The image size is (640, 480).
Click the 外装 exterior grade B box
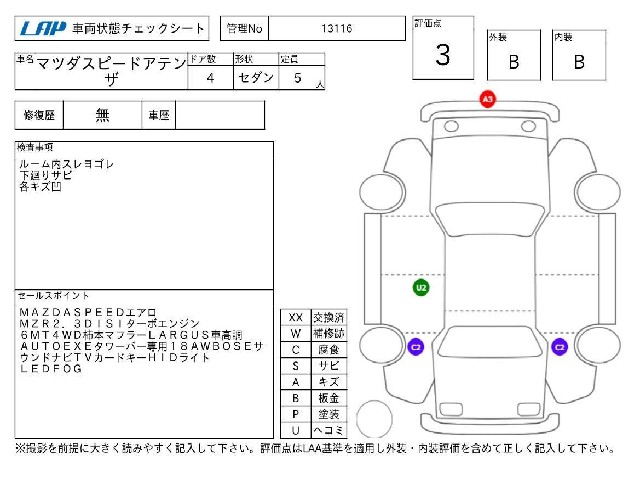514,55
